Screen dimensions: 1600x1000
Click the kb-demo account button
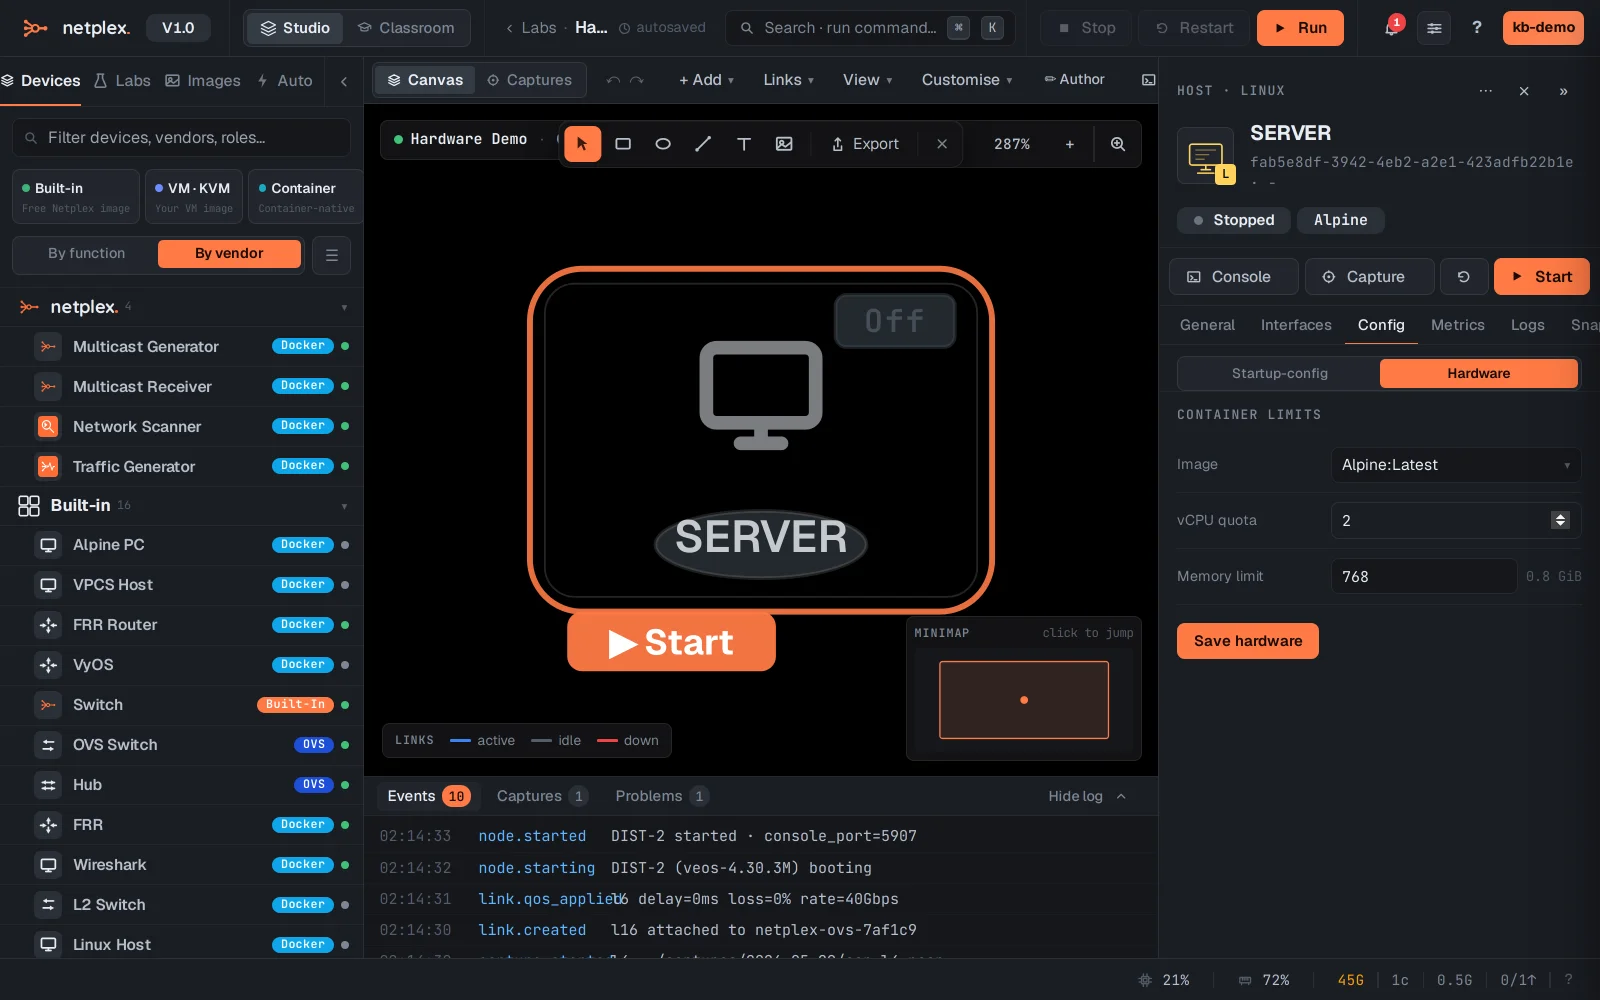[1543, 28]
